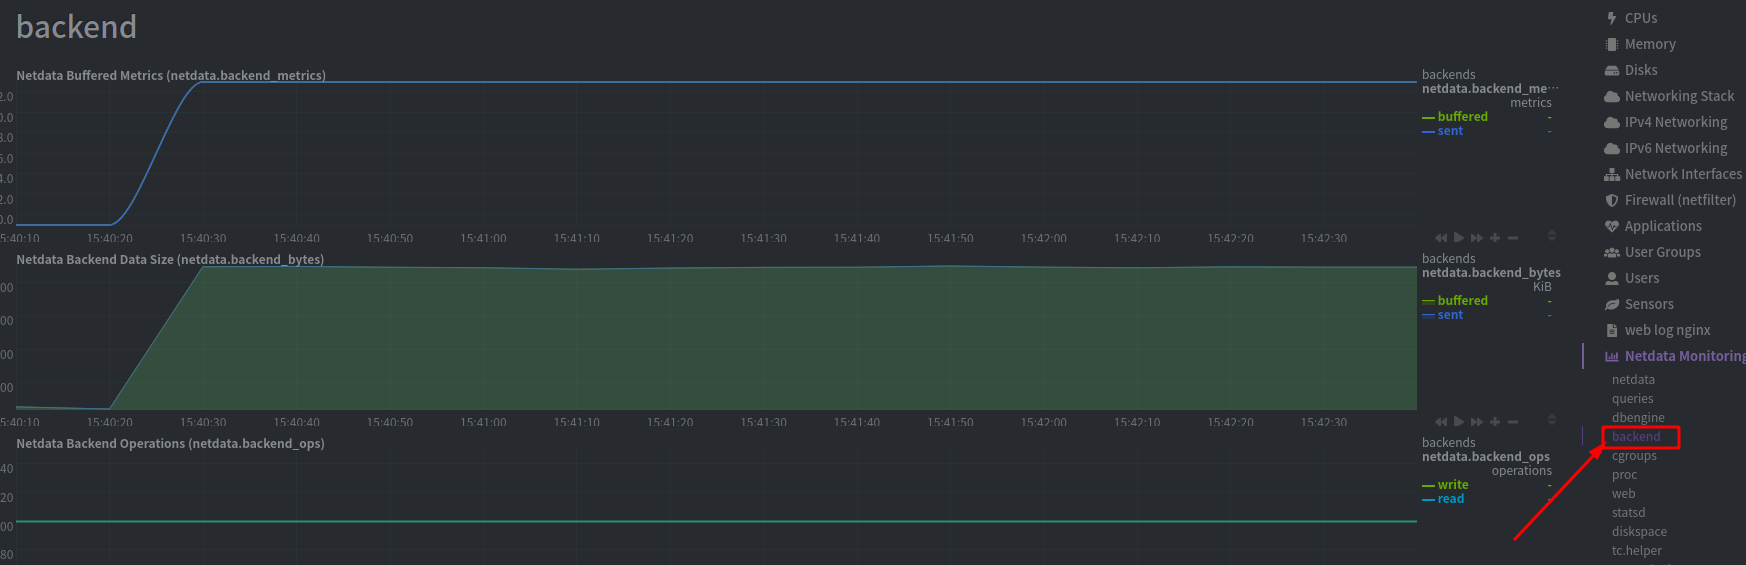Open the IPv4 Networking section
Viewport: 1746px width, 565px height.
[1675, 122]
